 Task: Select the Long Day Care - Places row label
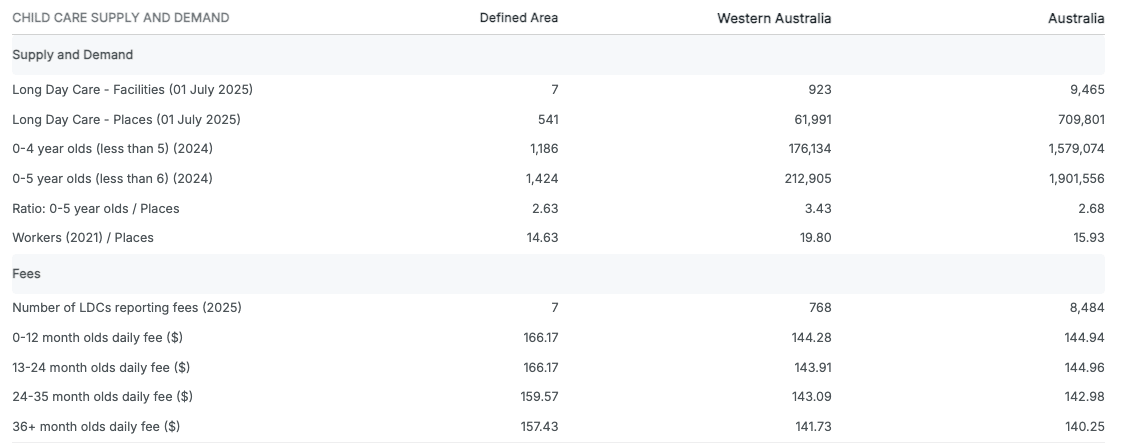126,120
